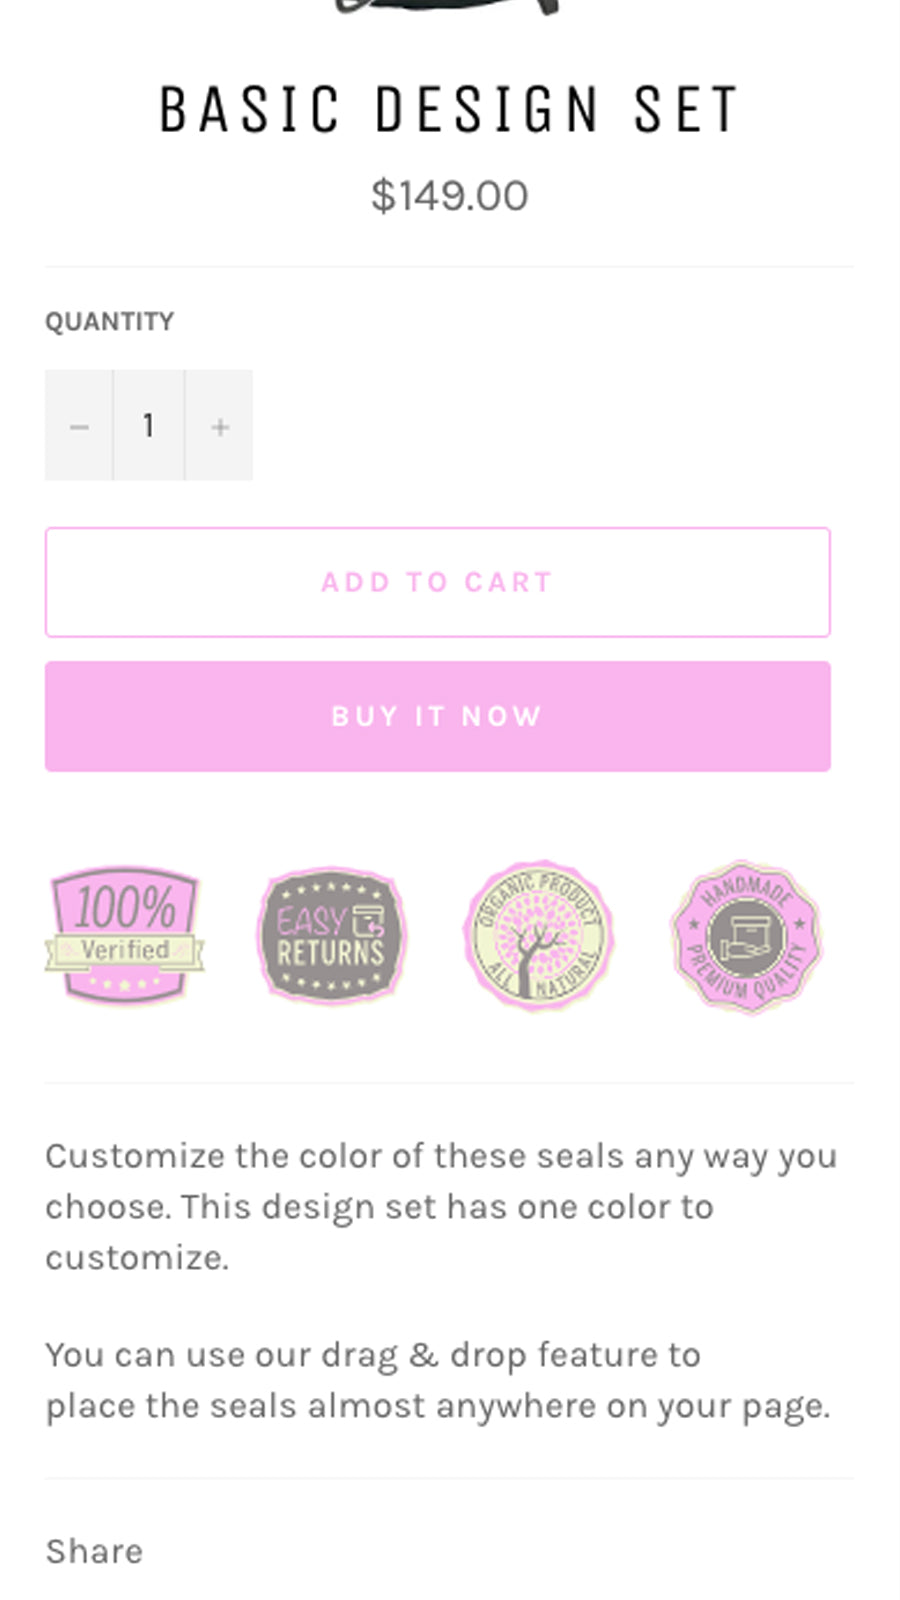Click the $149.00 price text
This screenshot has height=1600, width=900.
tap(449, 196)
